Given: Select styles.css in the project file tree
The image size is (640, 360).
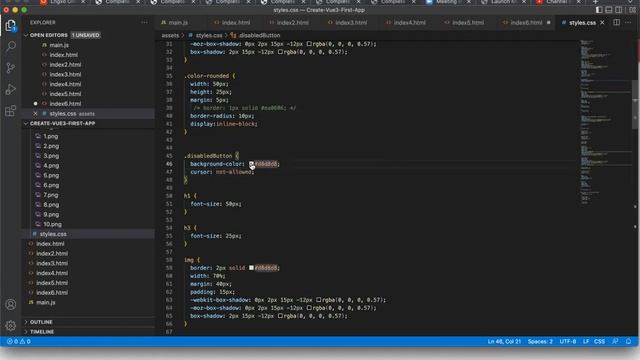Looking at the screenshot, I should (53, 234).
